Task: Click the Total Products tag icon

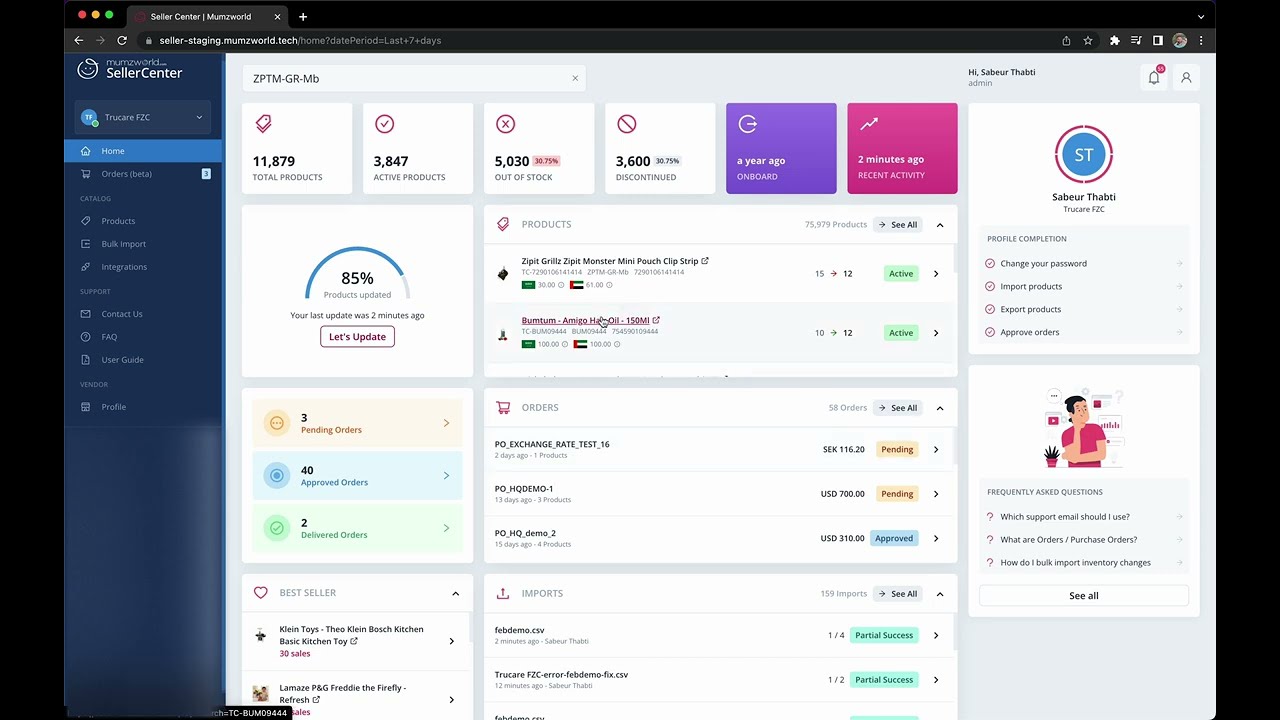Action: (x=263, y=123)
